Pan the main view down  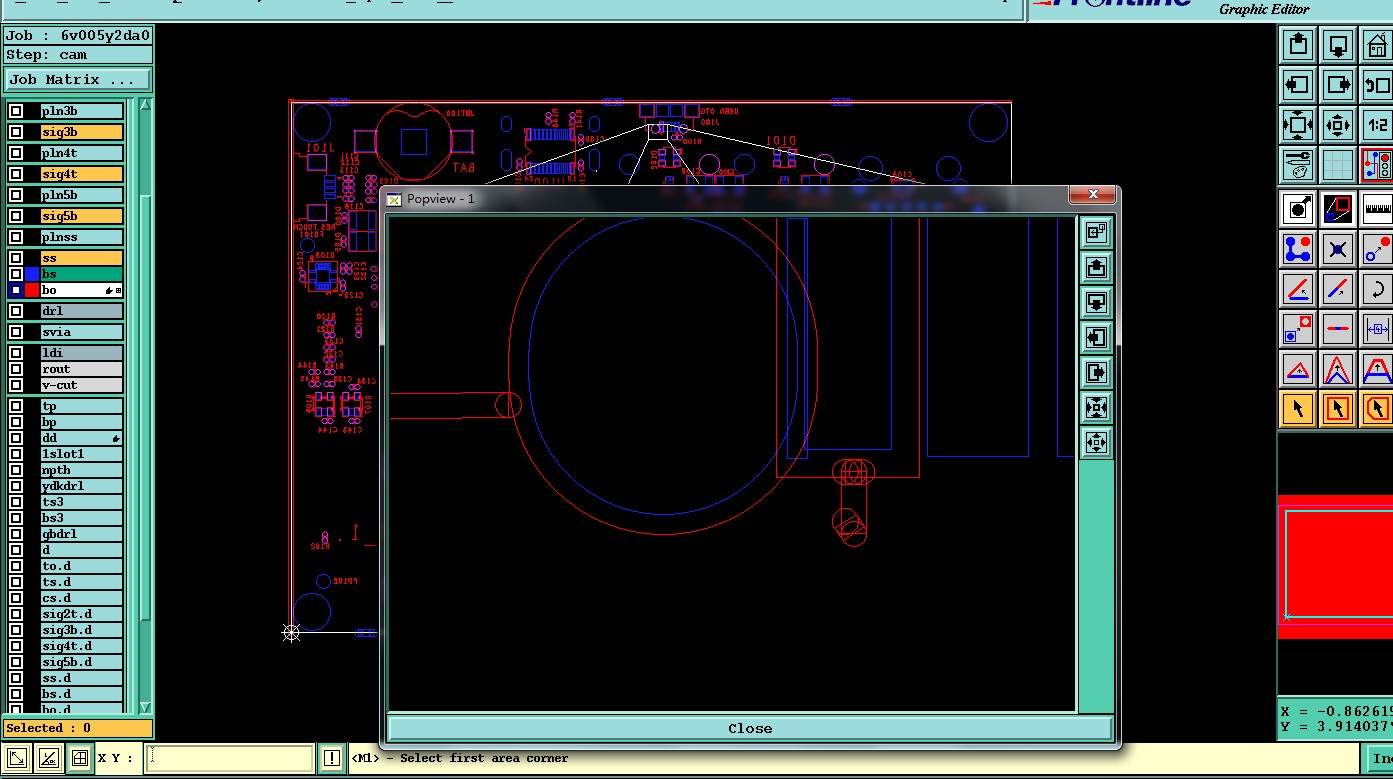(1338, 45)
